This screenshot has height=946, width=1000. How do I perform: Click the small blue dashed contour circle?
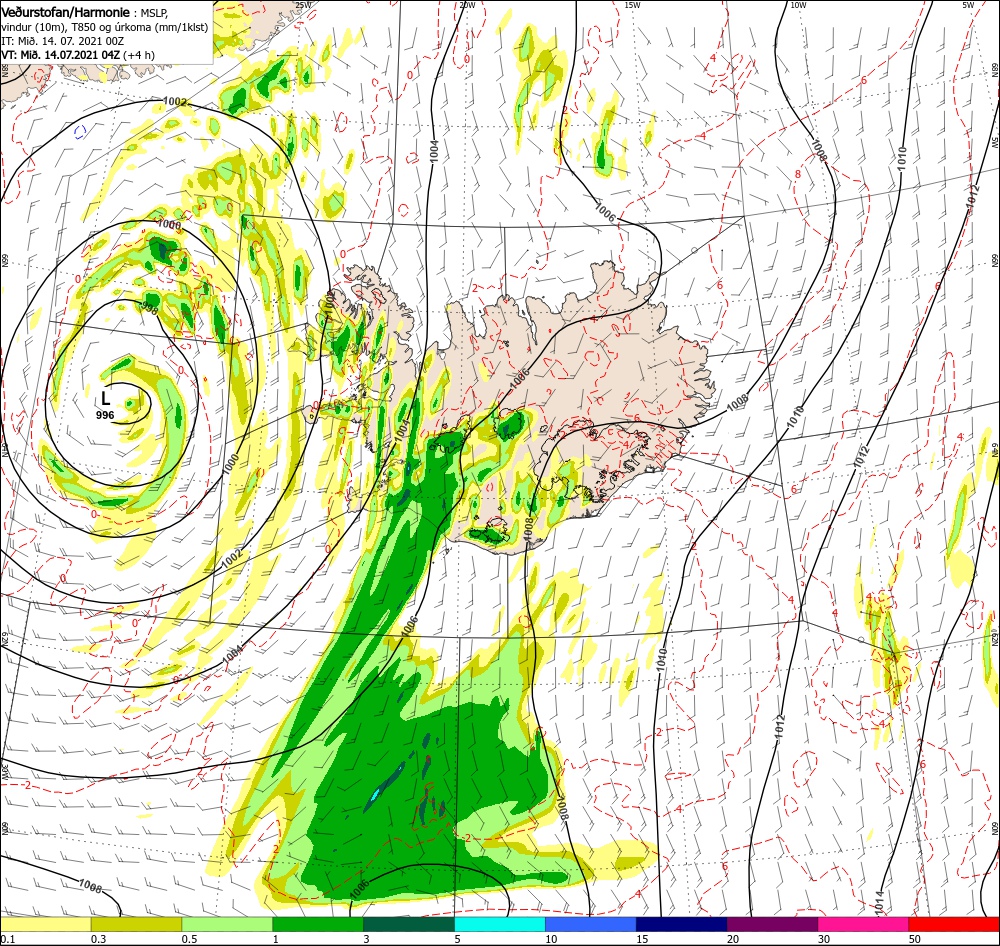pos(80,132)
